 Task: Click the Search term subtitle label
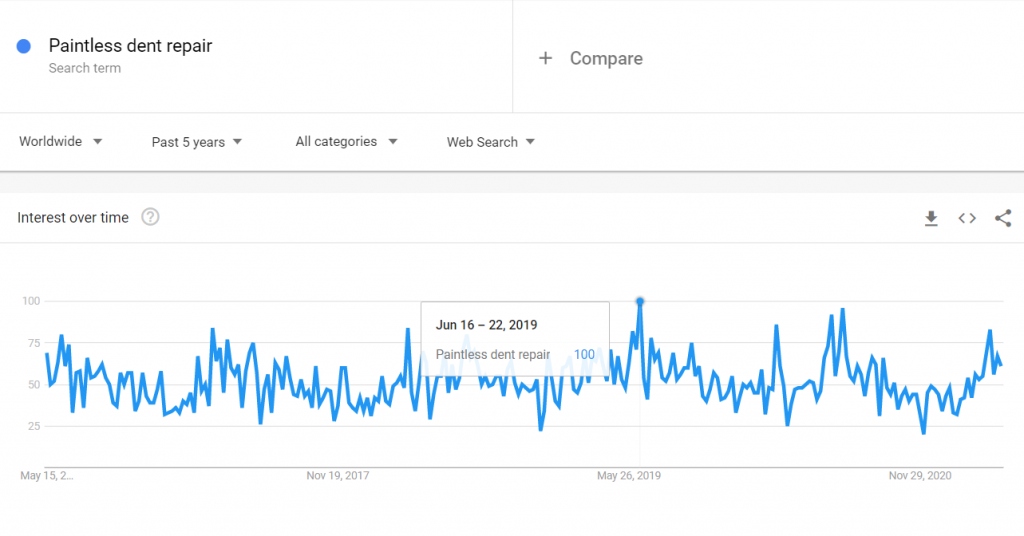point(85,68)
